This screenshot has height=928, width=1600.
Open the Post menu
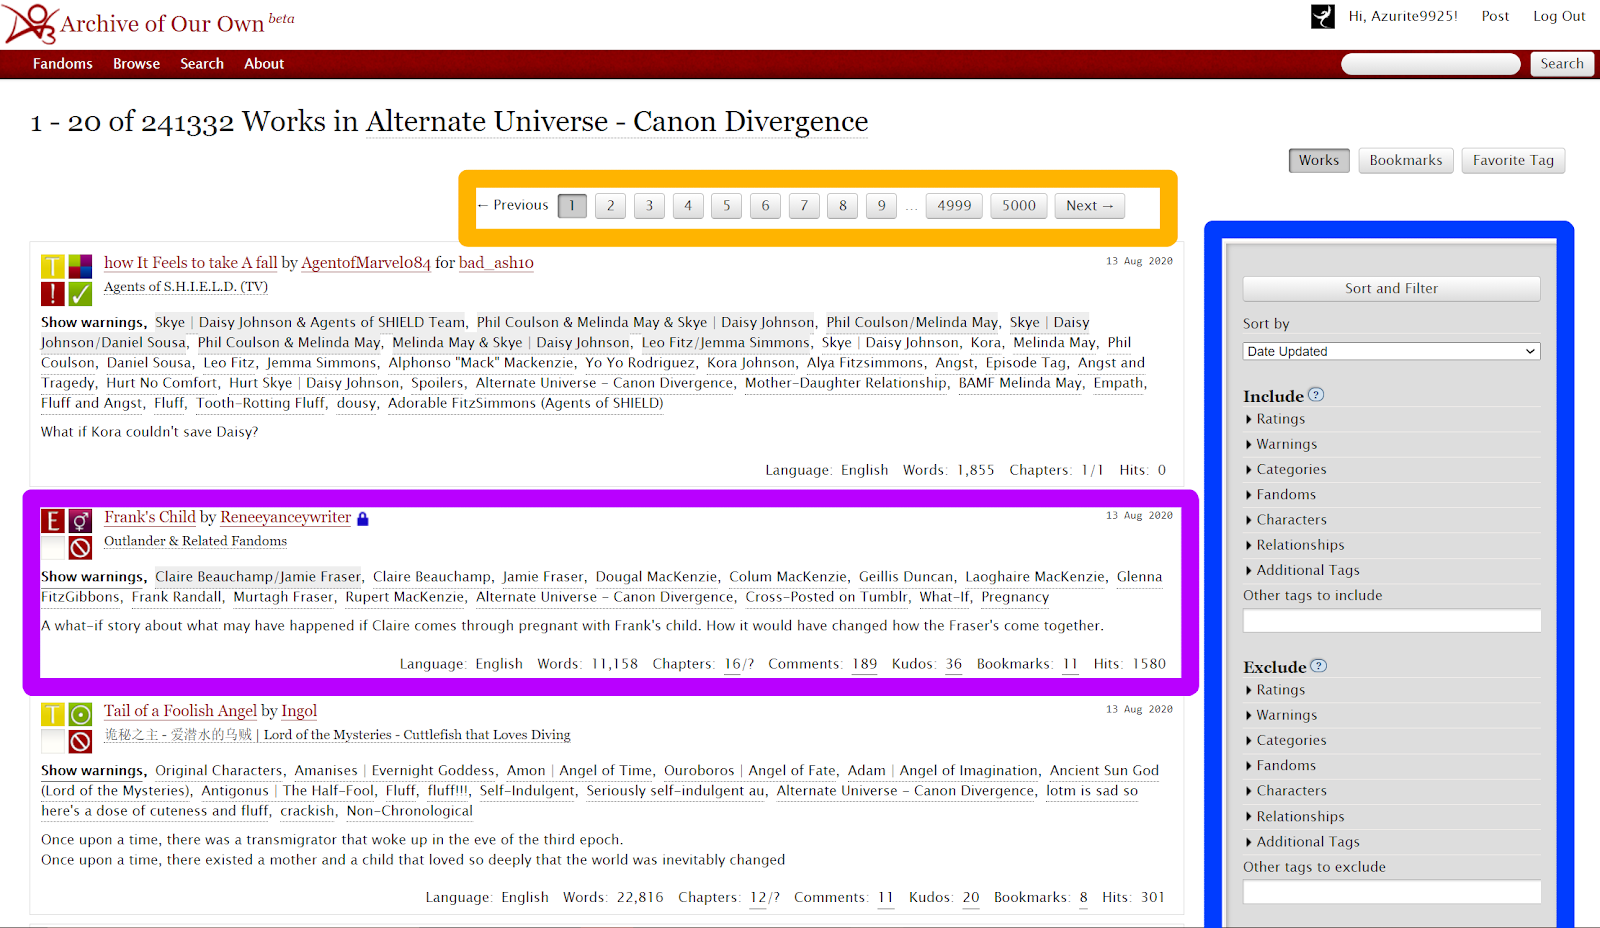coord(1495,16)
